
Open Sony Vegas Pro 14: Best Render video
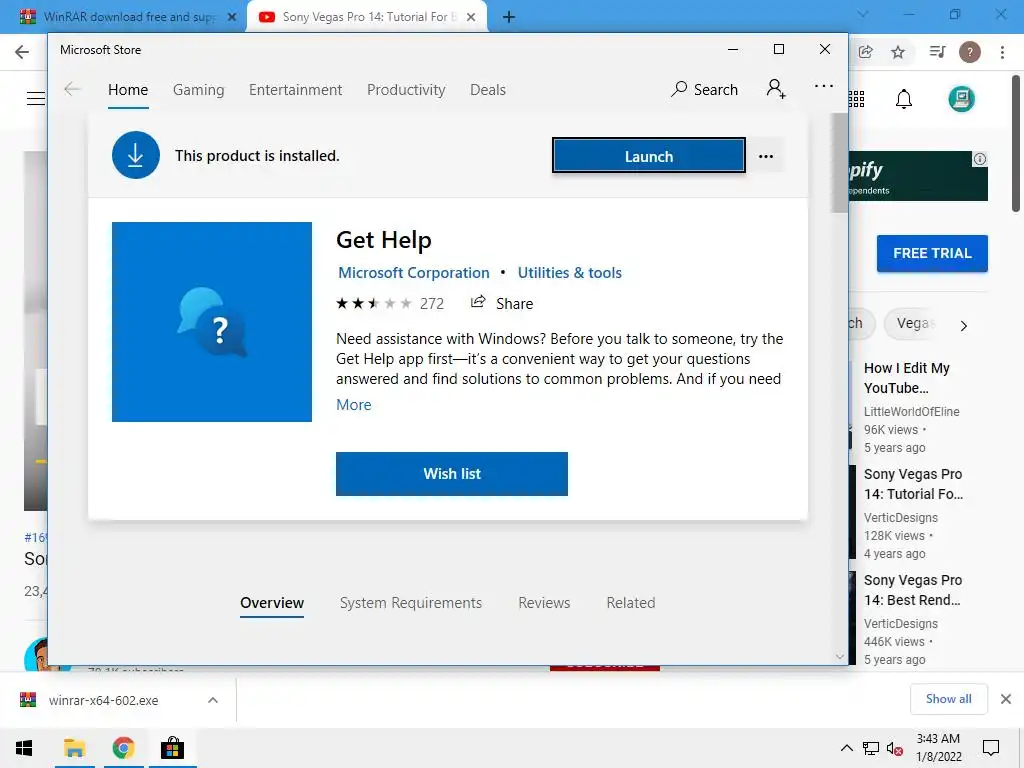[913, 590]
